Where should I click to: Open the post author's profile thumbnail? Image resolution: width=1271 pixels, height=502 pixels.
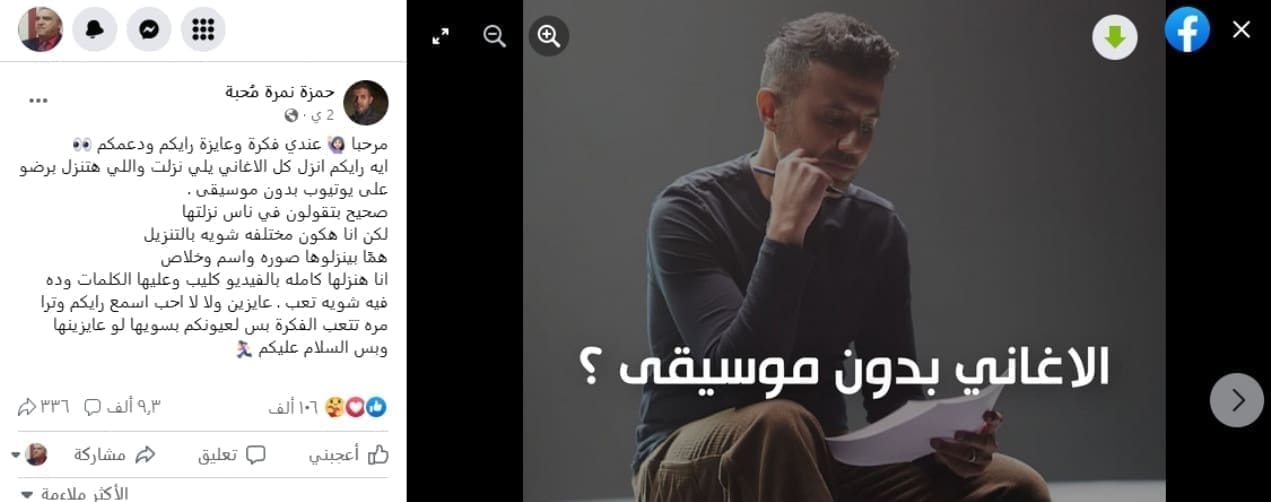pyautogui.click(x=366, y=102)
